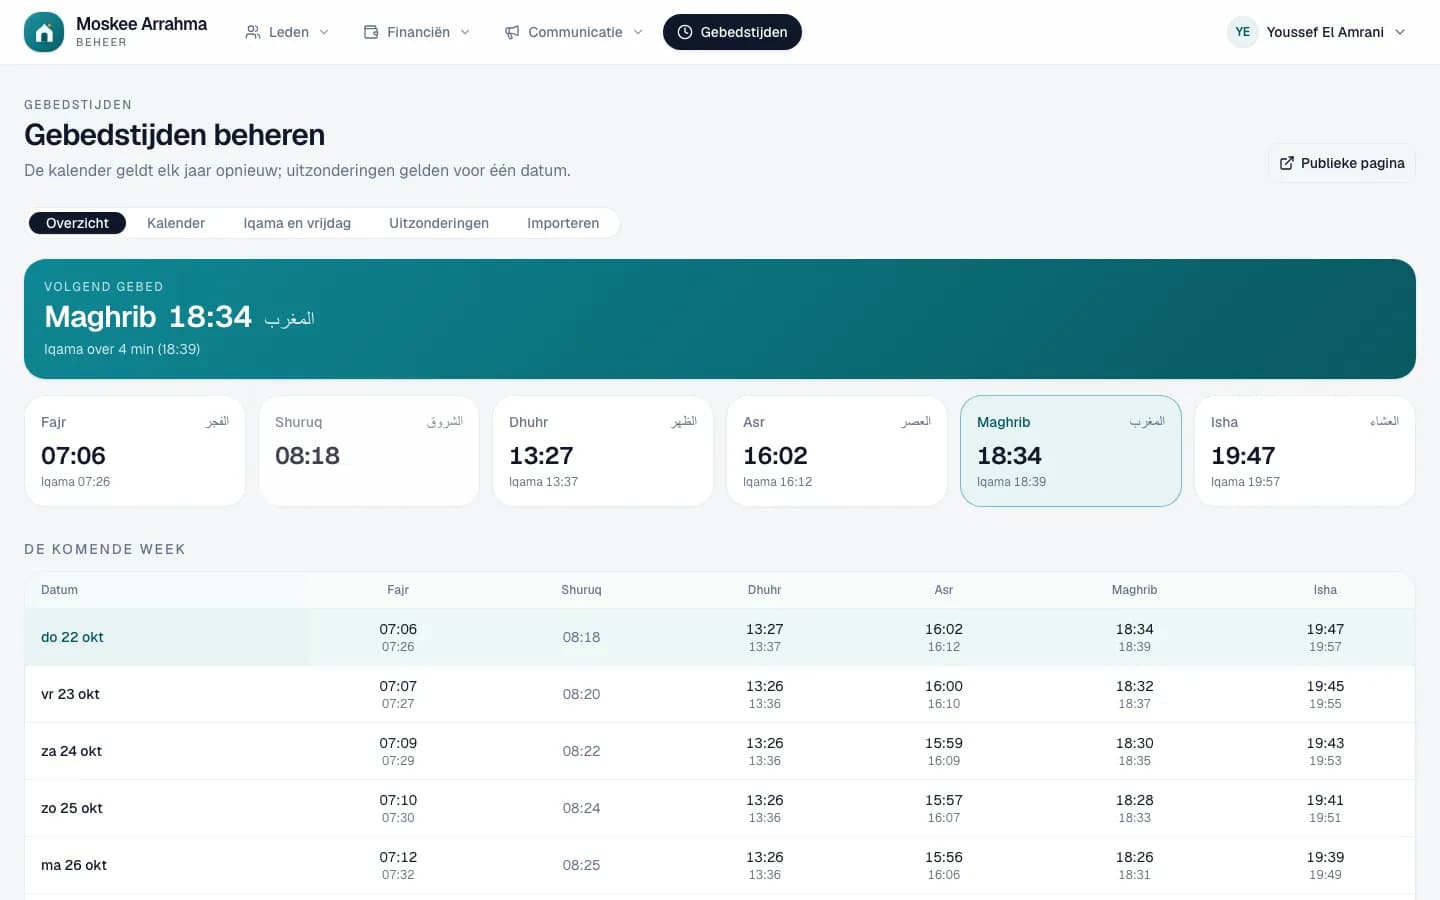Open the Publieke pagina button
The width and height of the screenshot is (1440, 900).
1342,163
